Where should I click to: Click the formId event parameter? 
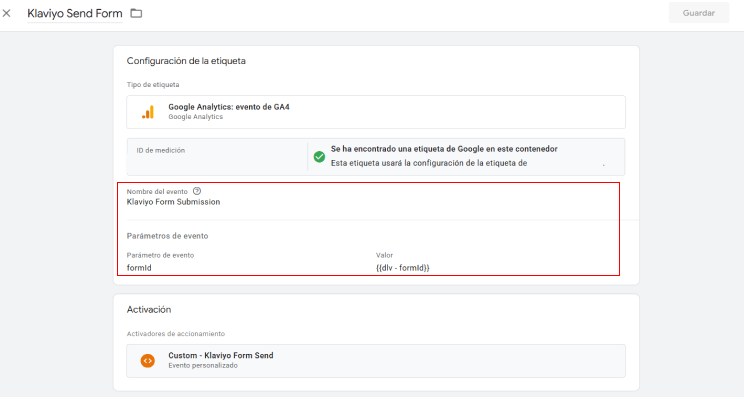click(x=139, y=268)
